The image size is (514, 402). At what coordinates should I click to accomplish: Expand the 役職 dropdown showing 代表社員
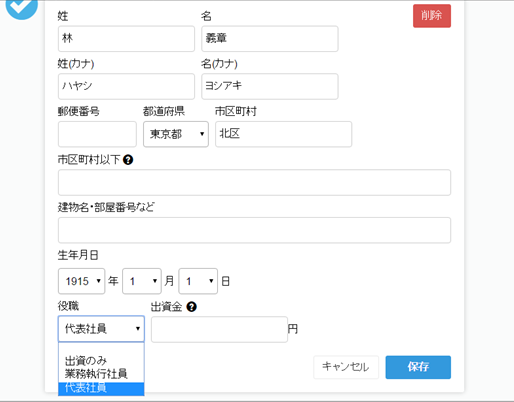point(101,329)
